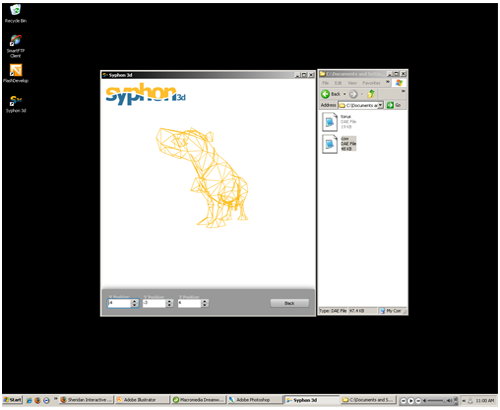Click the '47.4 KB' status bar entry
The height and width of the screenshot is (410, 500).
(x=357, y=311)
